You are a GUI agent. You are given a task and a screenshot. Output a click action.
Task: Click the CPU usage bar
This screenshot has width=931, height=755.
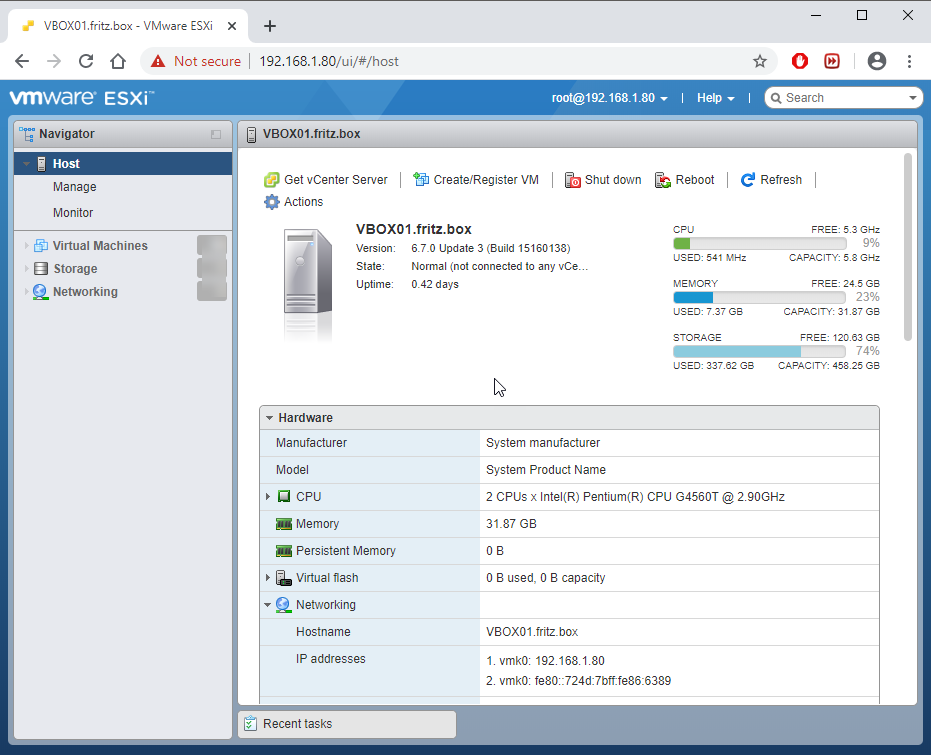coord(759,243)
